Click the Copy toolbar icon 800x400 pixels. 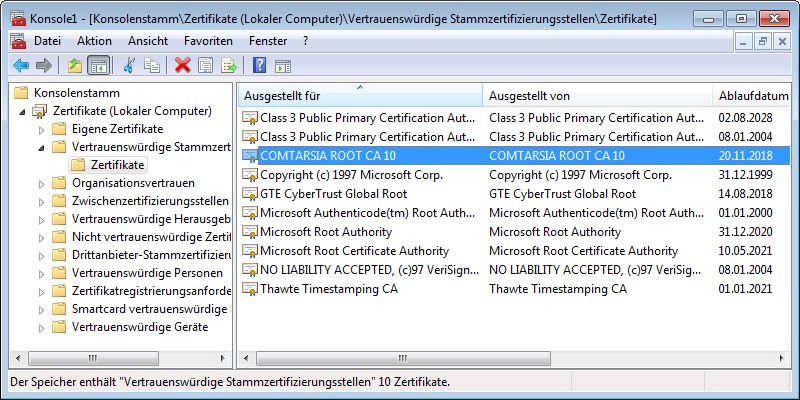coord(152,65)
